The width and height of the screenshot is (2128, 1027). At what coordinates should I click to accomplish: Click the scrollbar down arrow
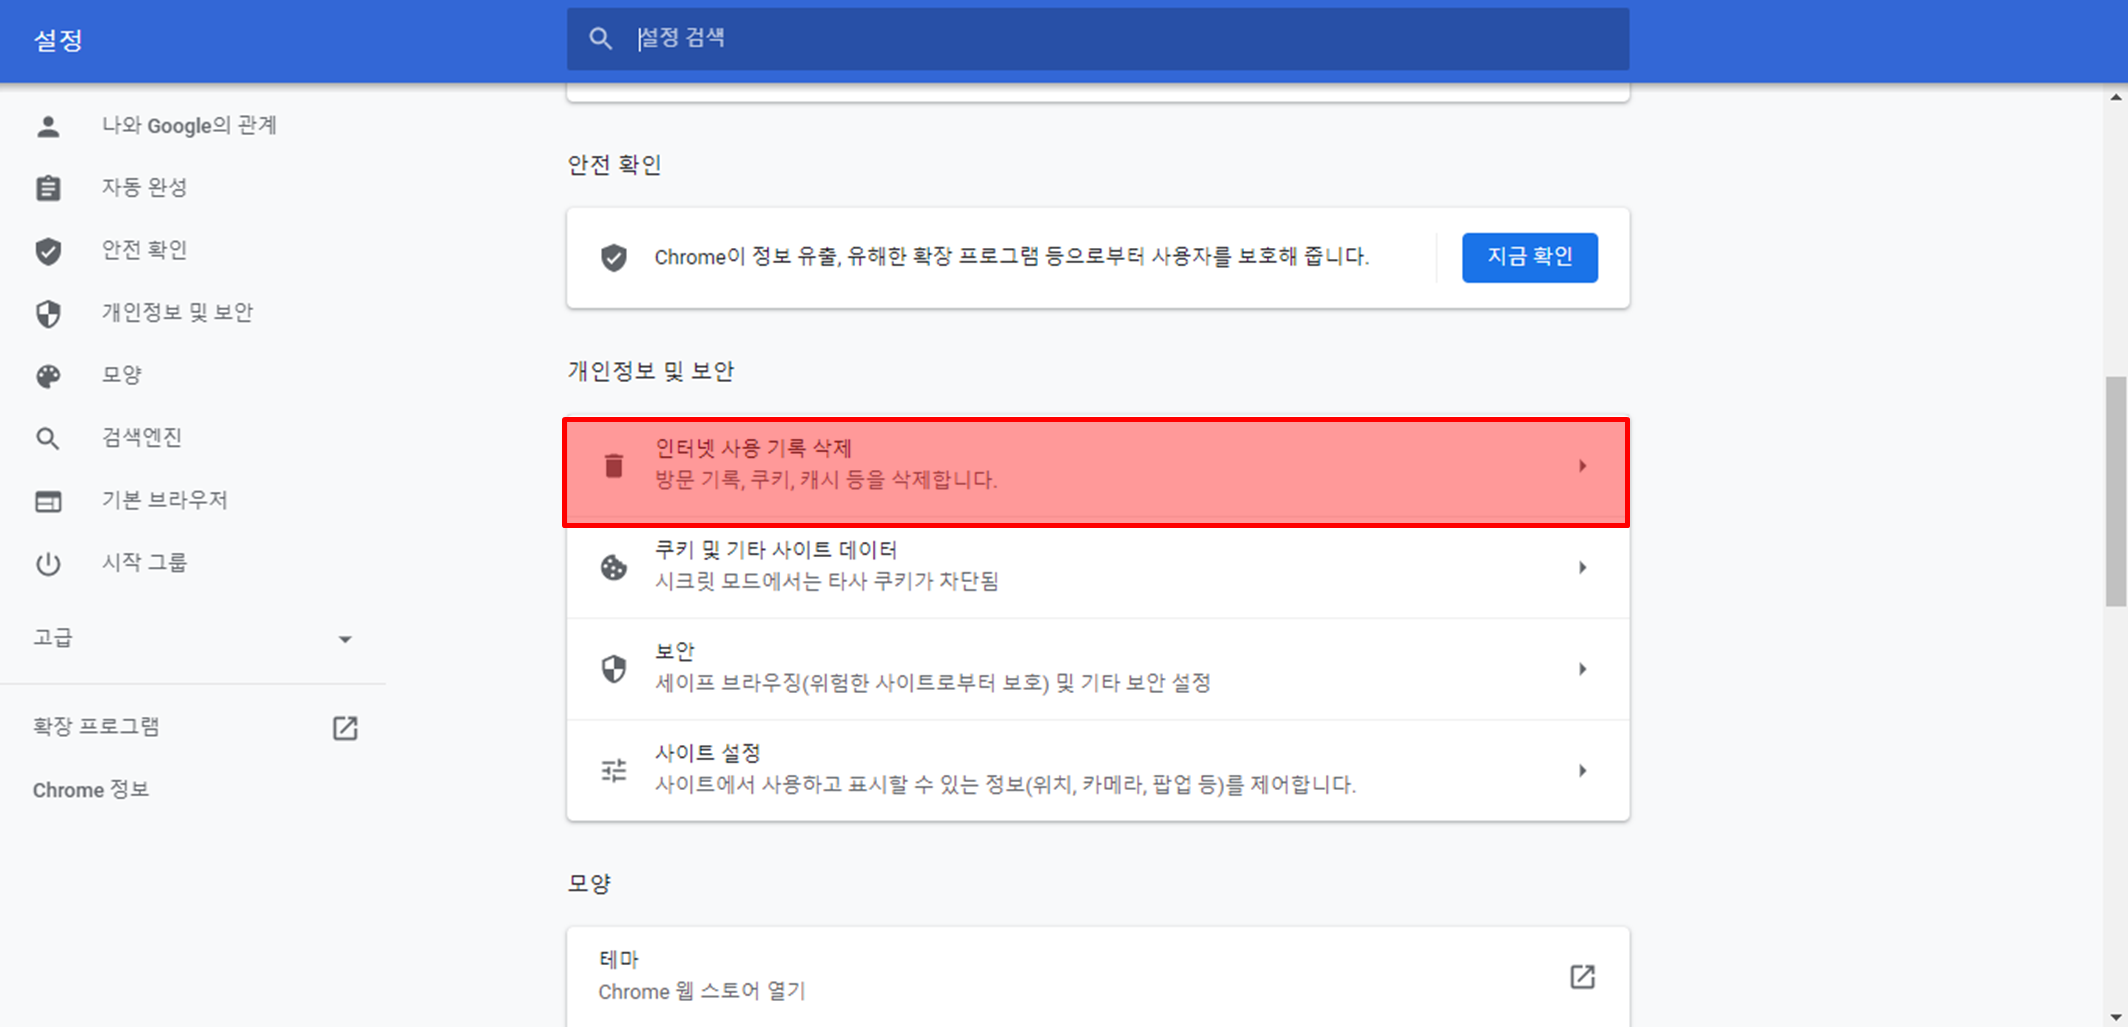coord(2115,1017)
